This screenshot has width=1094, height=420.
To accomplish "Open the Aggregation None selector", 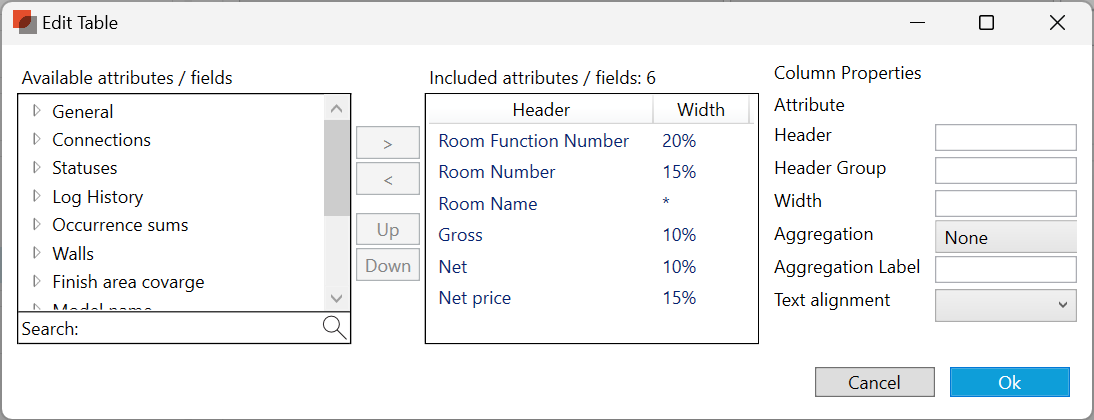I will pos(1005,237).
